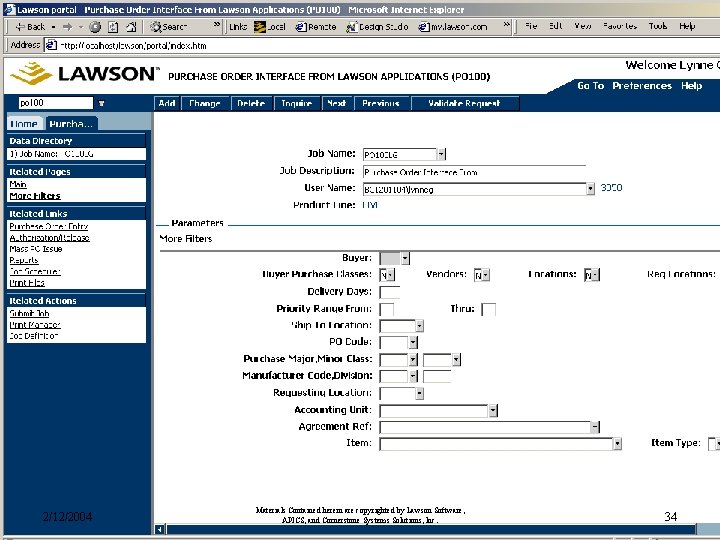Switch to the Purcha... tab
This screenshot has height=540, width=720.
pos(71,124)
